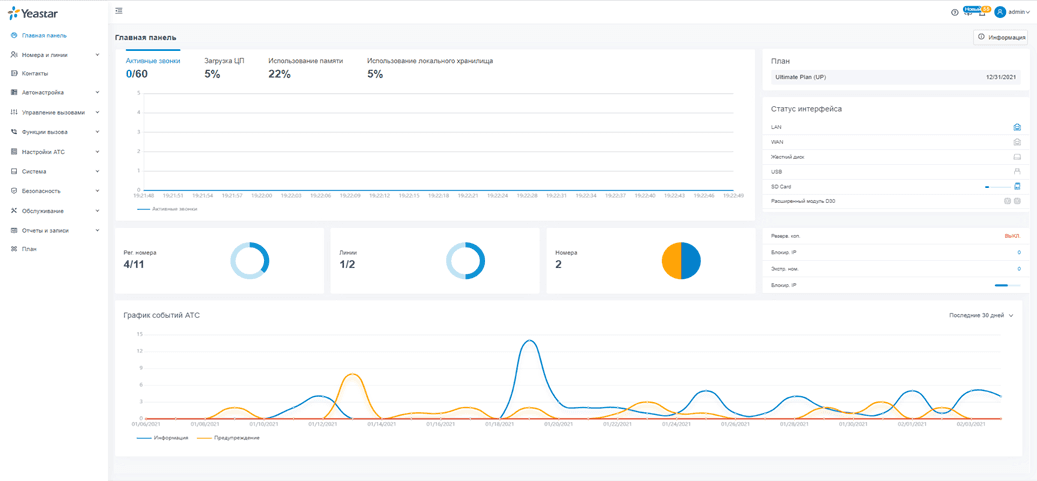The width and height of the screenshot is (1037, 481).
Task: Click the admin user avatar icon
Action: pos(1000,12)
